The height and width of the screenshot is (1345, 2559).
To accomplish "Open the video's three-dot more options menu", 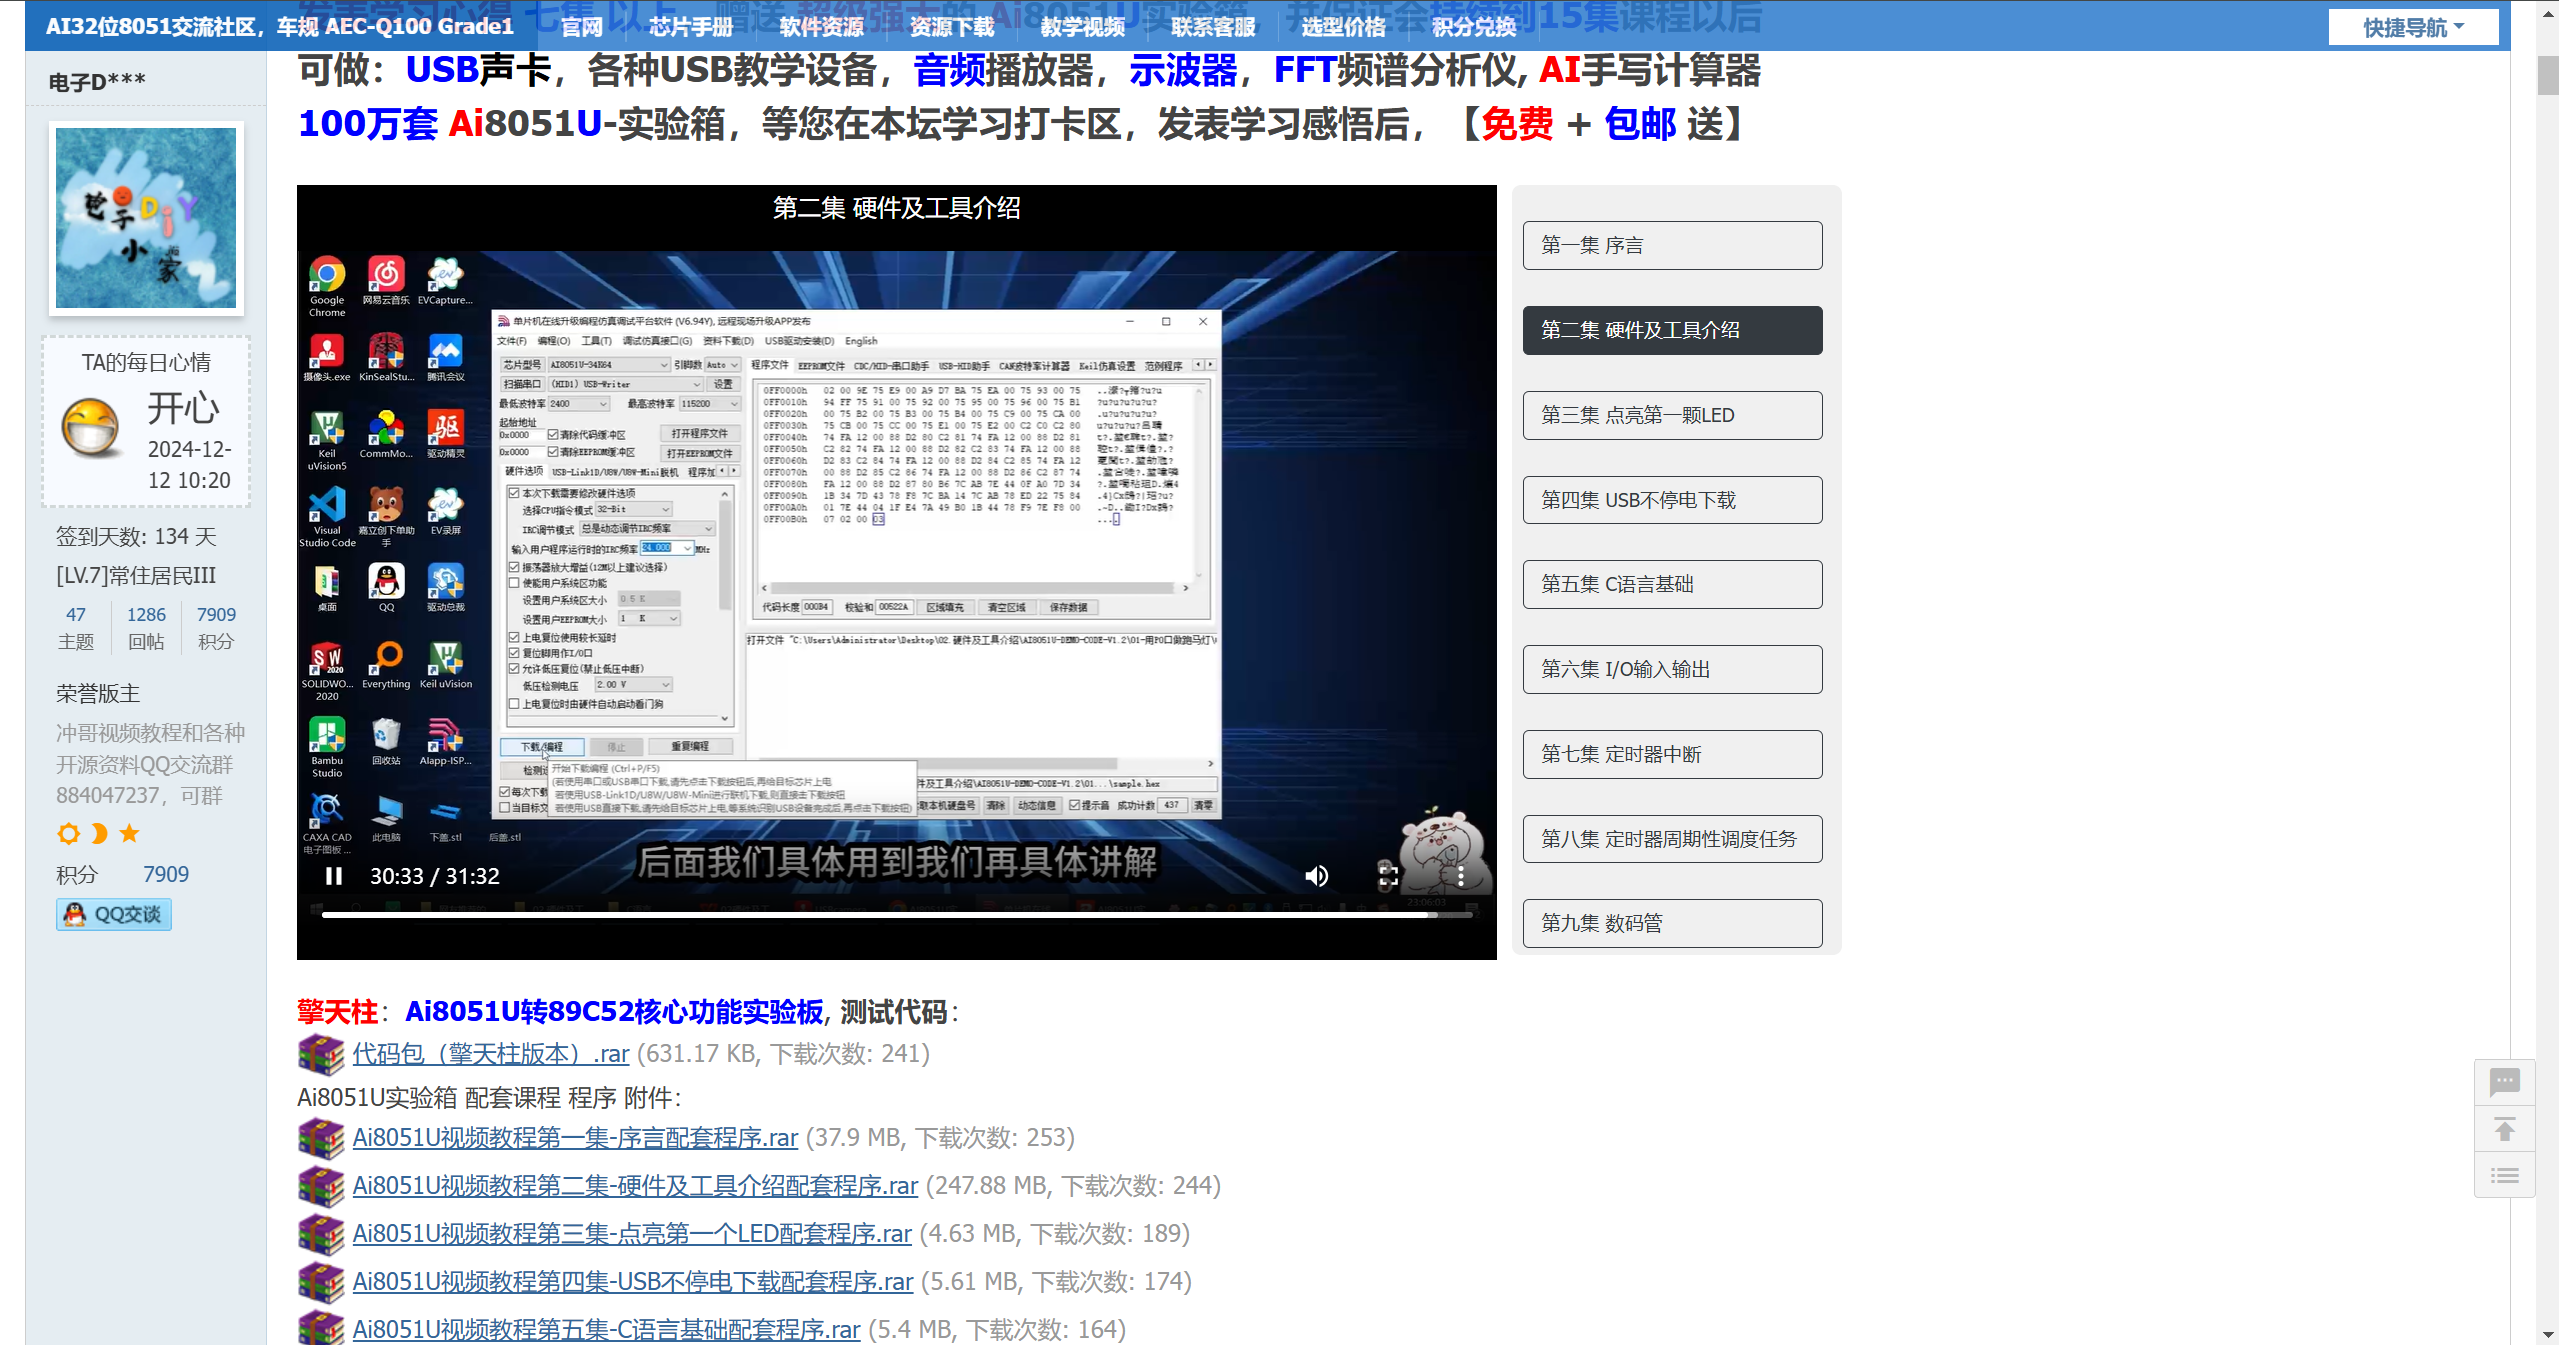I will pyautogui.click(x=1461, y=876).
